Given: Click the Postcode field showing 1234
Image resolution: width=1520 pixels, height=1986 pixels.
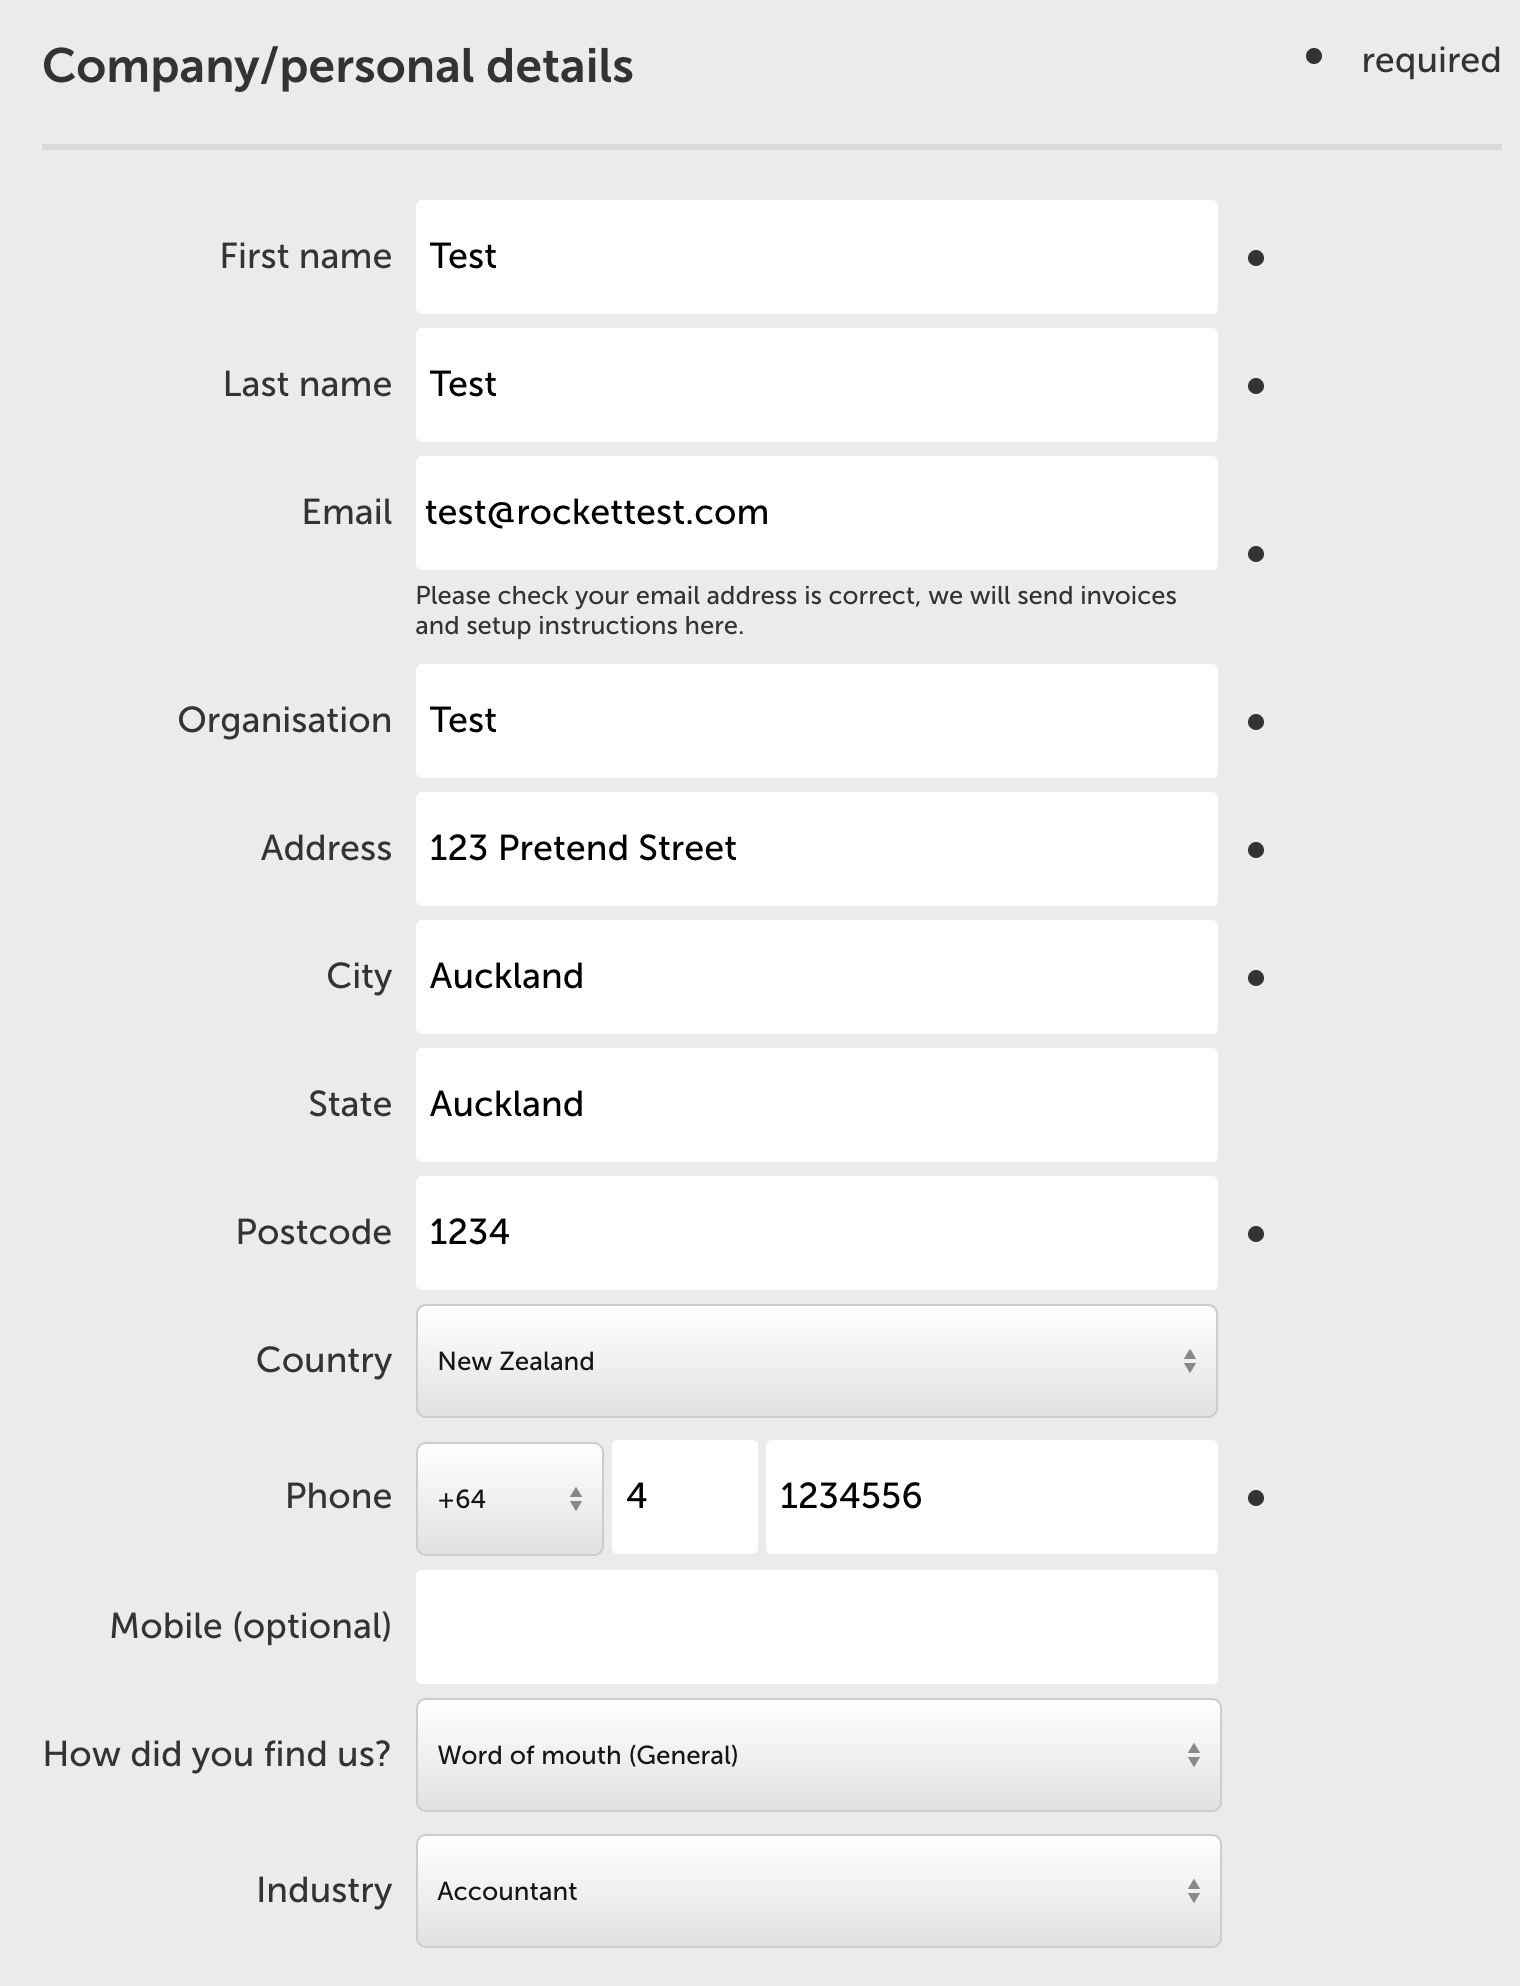Looking at the screenshot, I should (x=816, y=1233).
